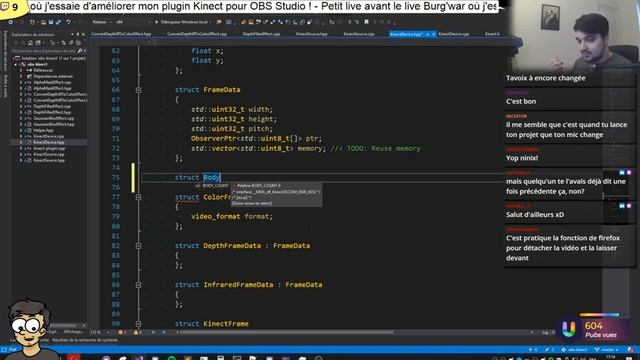The width and height of the screenshot is (640, 360).
Task: Open the ConvertDepthIRToColorEffect.hpp editor tab
Action: [x=121, y=34]
